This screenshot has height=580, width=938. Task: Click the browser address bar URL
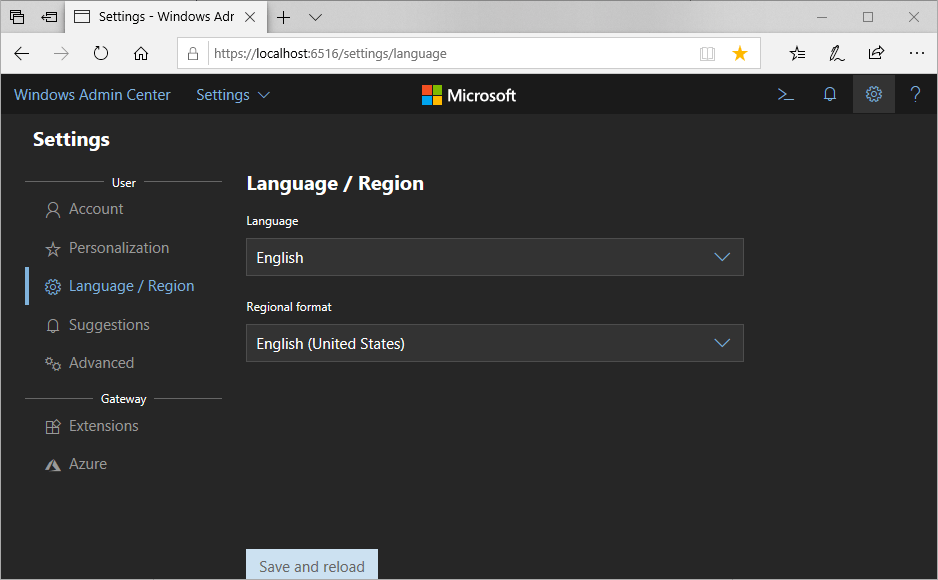pos(400,54)
